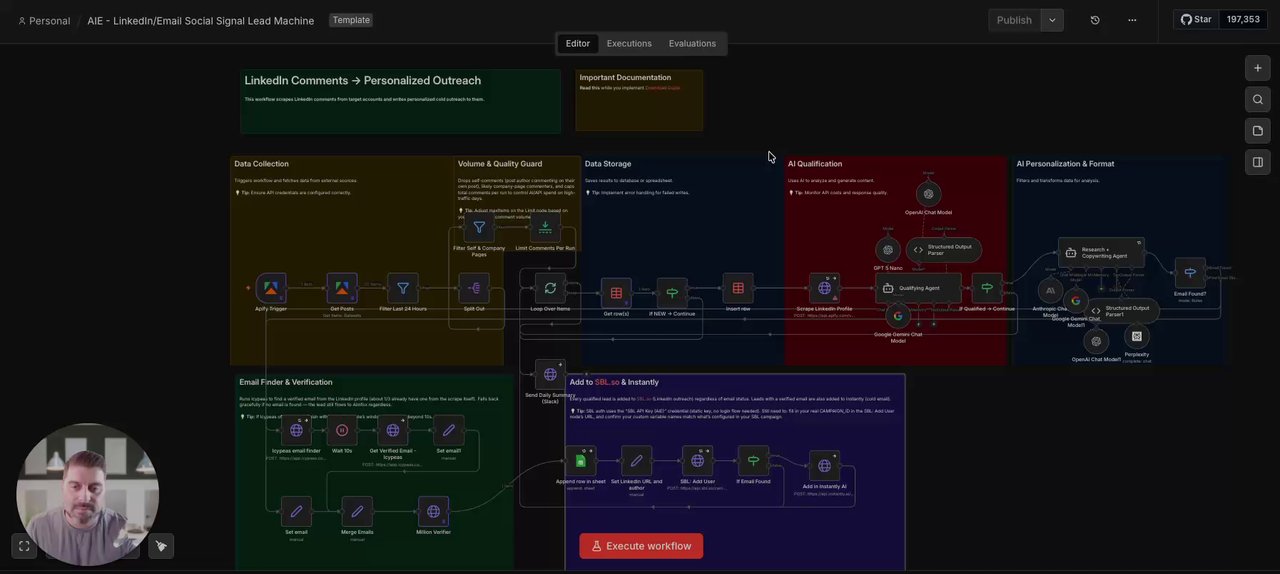Select the LinkedIn Comments → Personalized Outreach note
The height and width of the screenshot is (574, 1280).
400,101
